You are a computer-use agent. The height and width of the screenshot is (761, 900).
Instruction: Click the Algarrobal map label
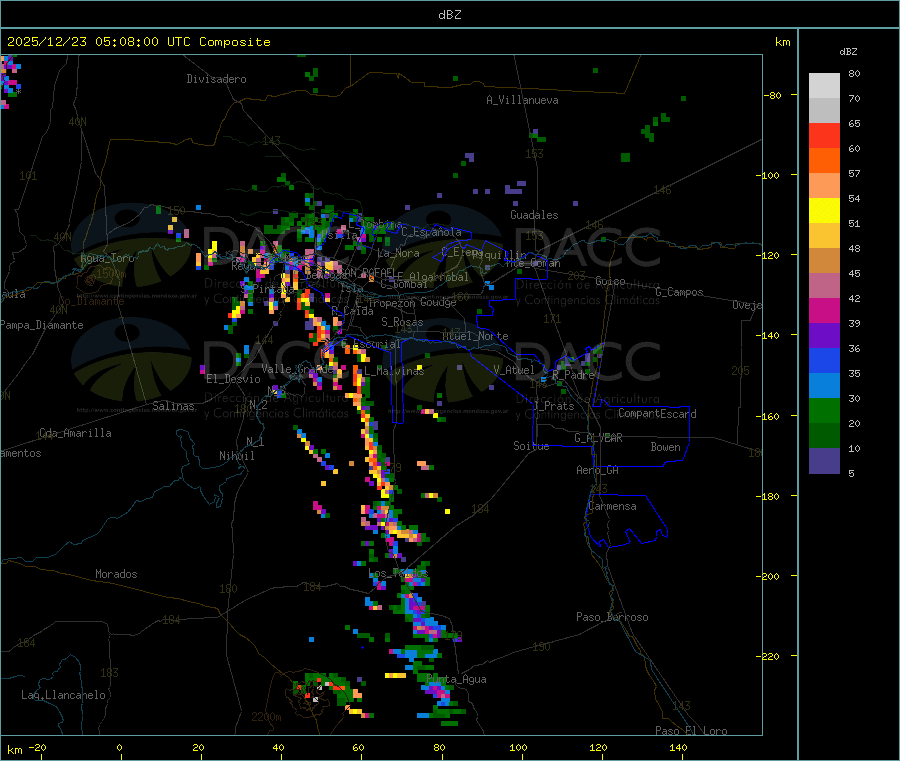pos(439,277)
